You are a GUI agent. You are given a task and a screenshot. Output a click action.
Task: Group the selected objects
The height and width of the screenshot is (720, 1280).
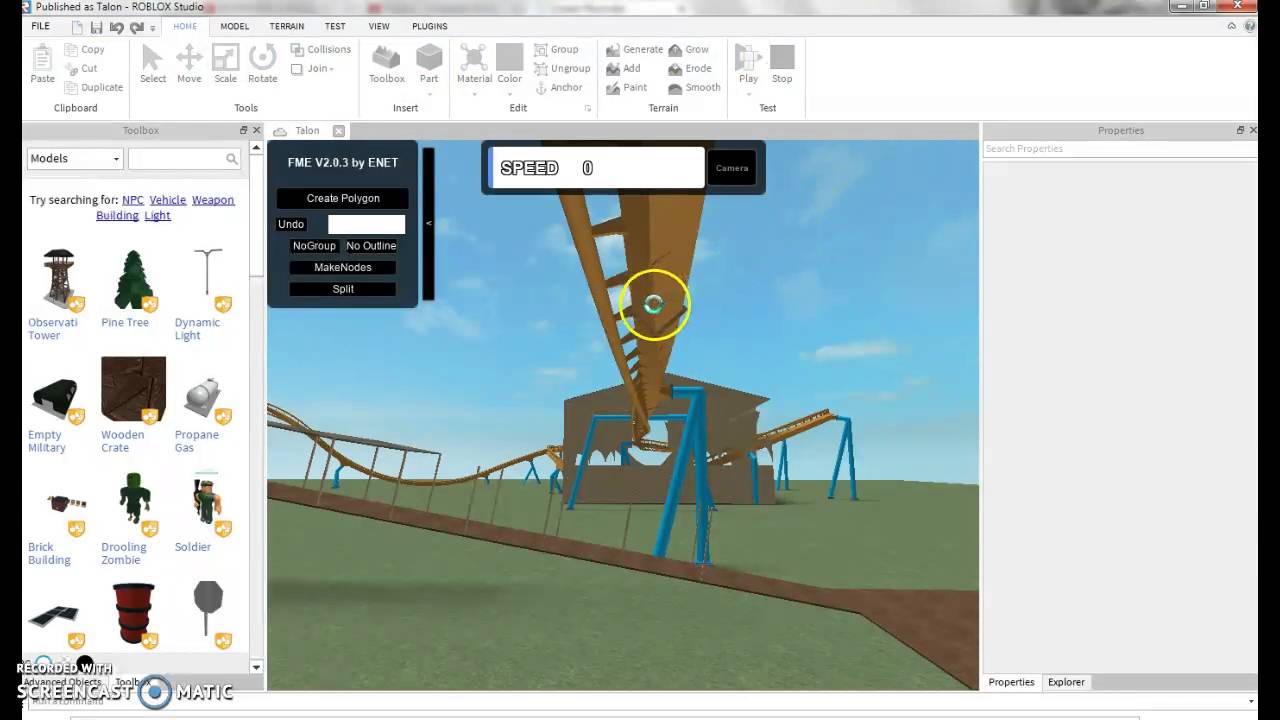pos(556,49)
